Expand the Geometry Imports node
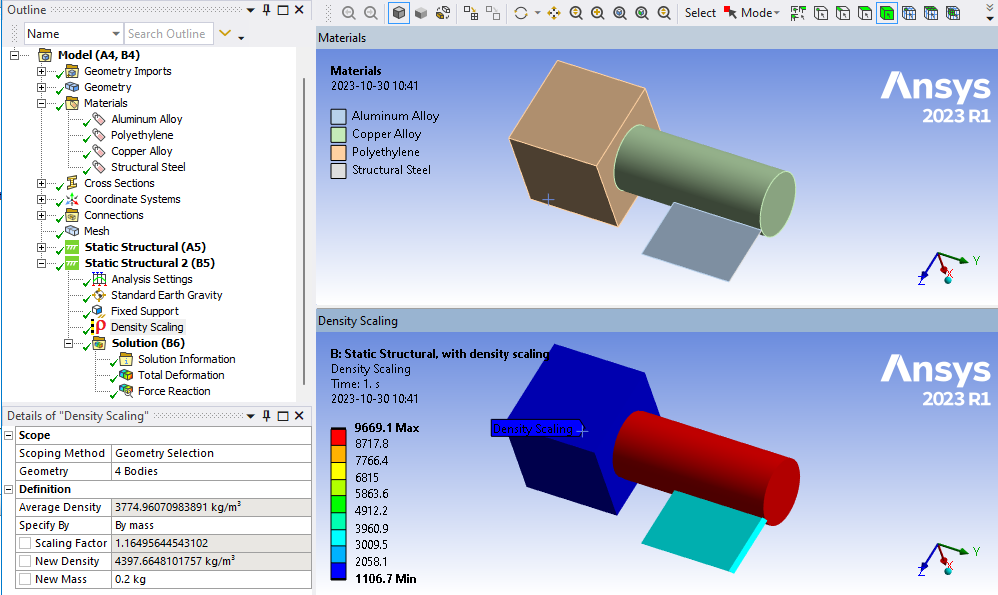998x595 pixels. (x=41, y=71)
